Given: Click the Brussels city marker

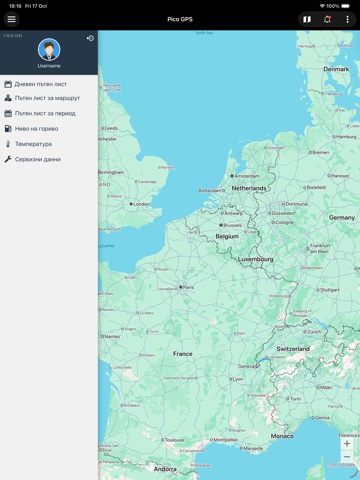Looking at the screenshot, I should [221, 225].
